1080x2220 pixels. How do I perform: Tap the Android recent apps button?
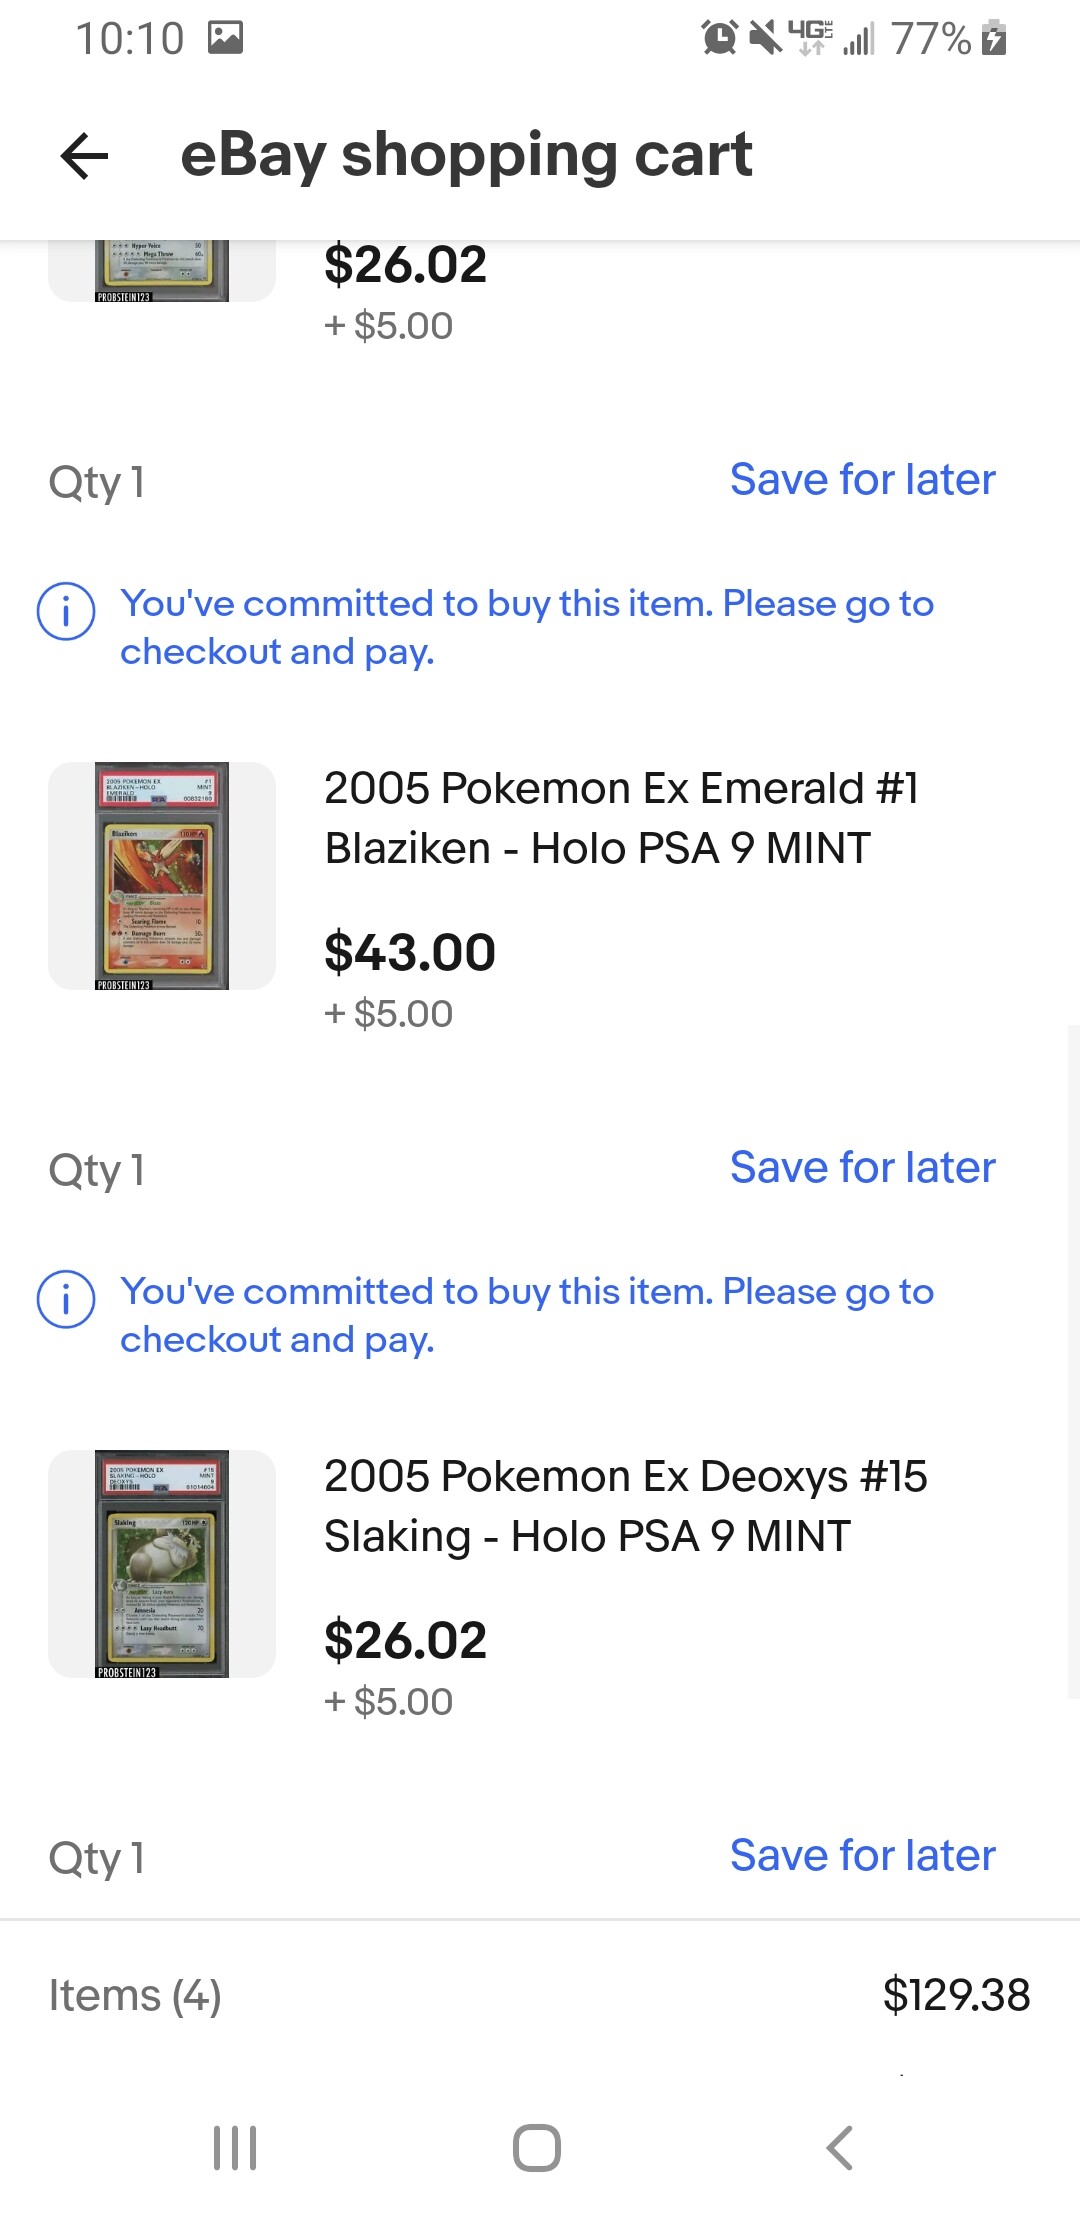(235, 2147)
